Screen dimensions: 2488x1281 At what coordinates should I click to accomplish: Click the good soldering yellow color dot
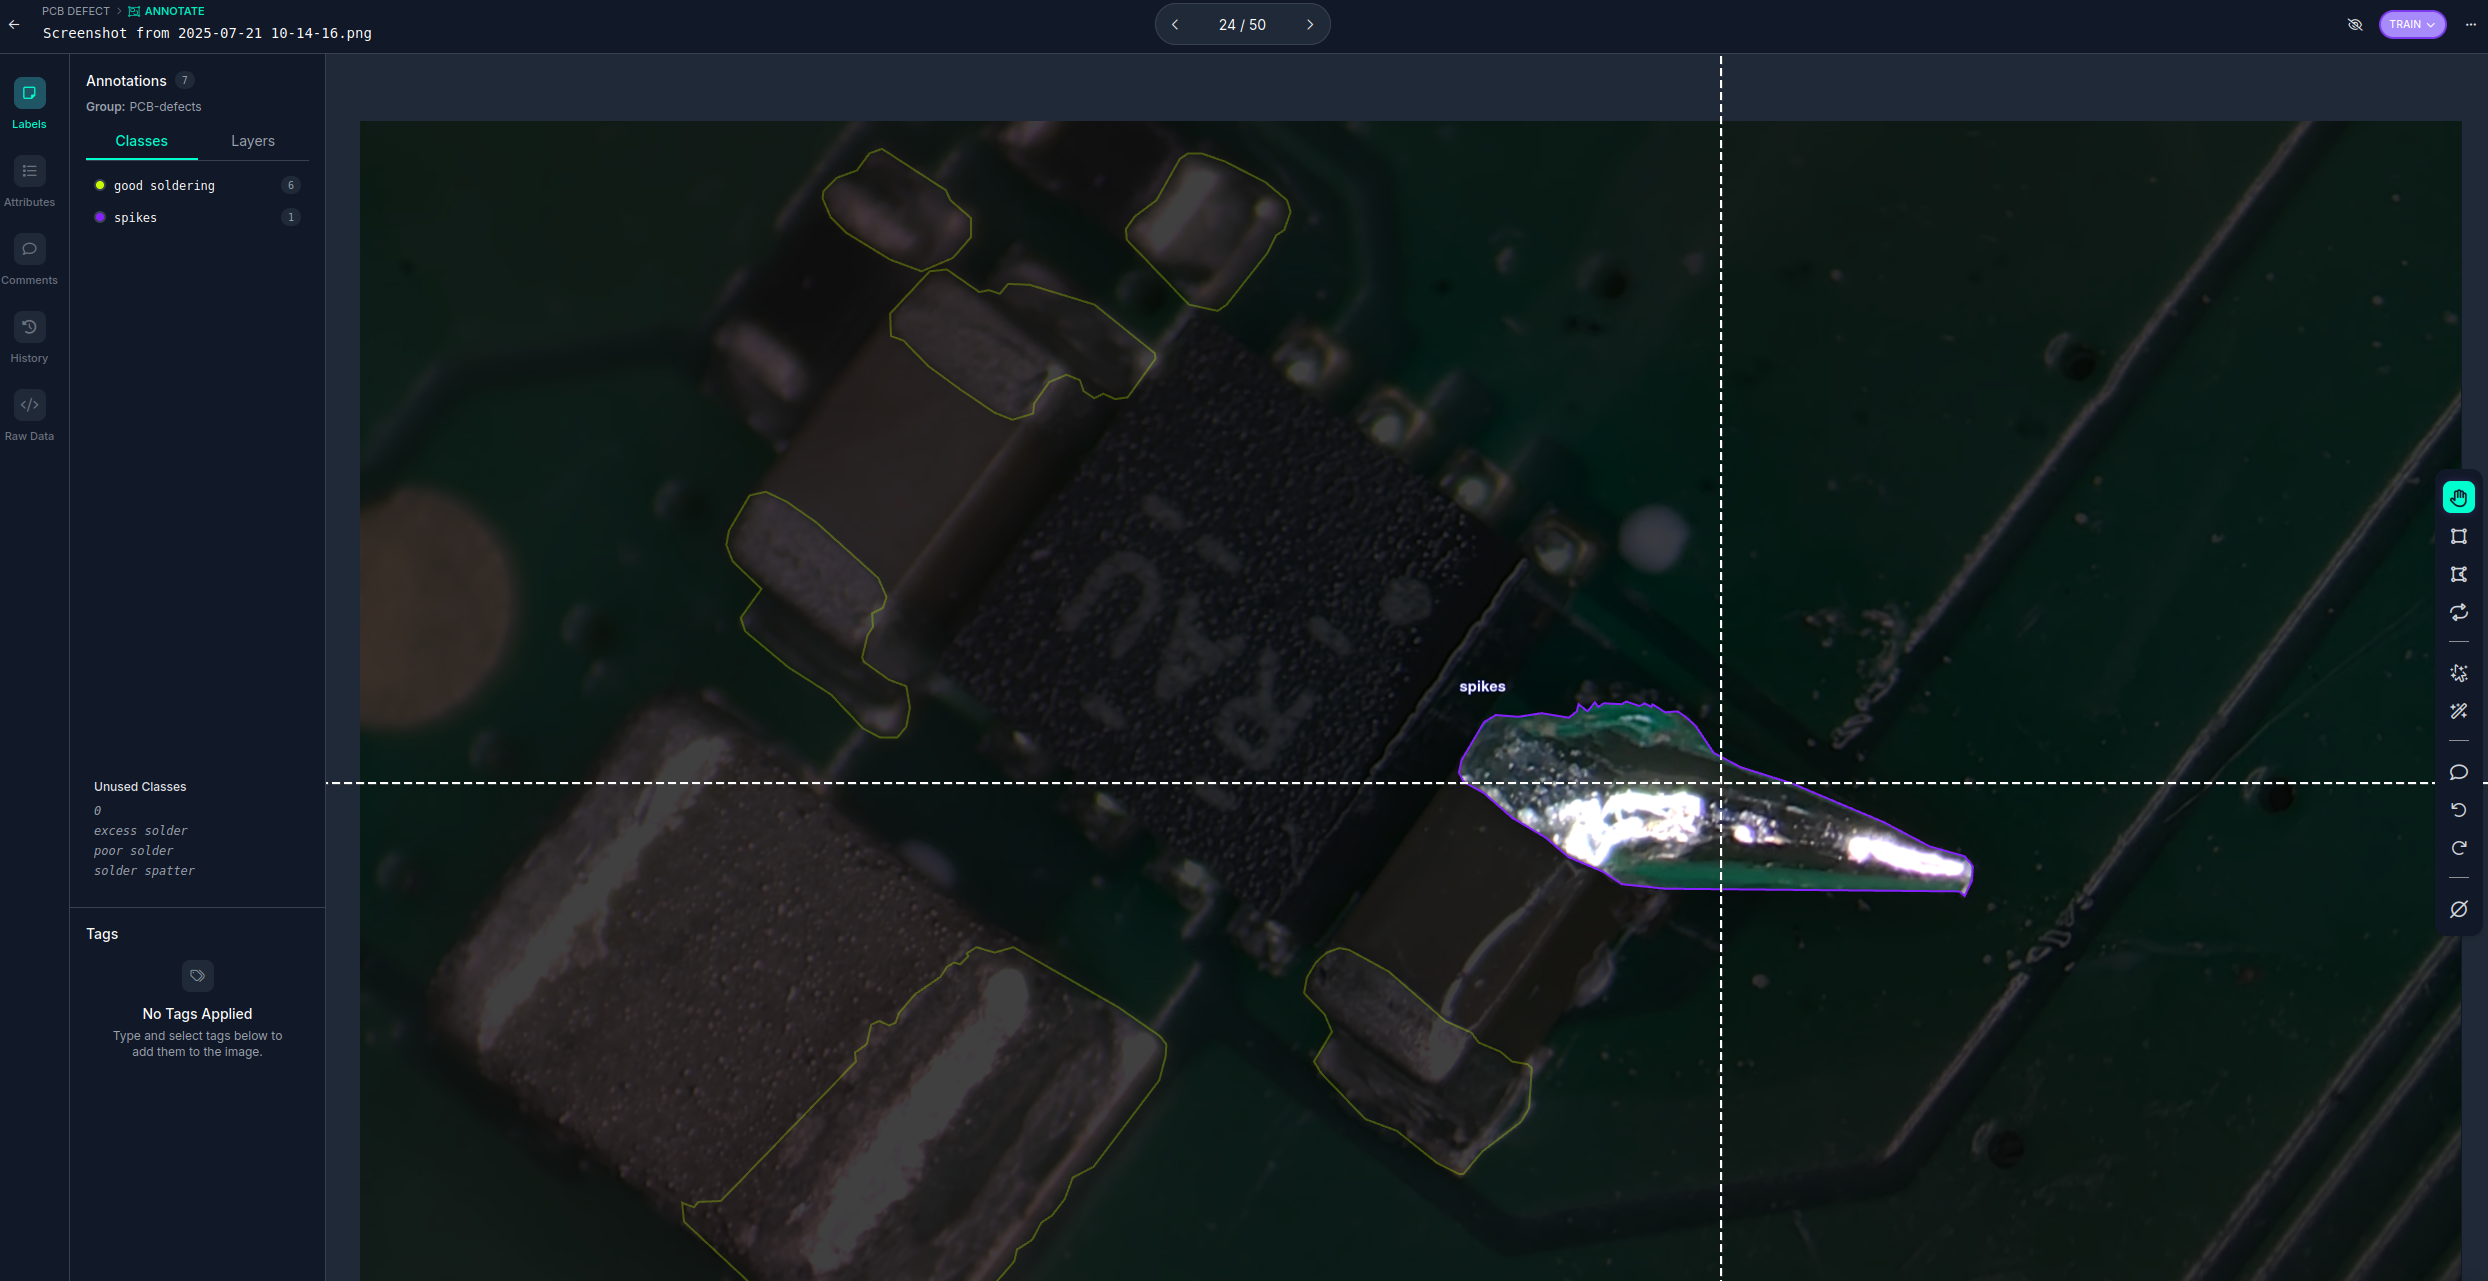[100, 185]
